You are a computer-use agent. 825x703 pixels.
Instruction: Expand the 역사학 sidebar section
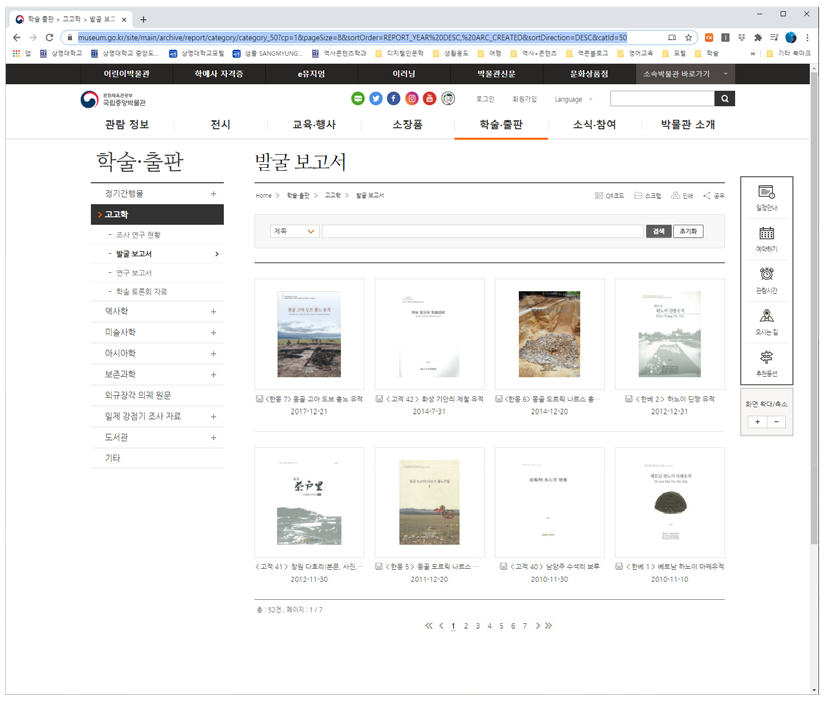213,312
